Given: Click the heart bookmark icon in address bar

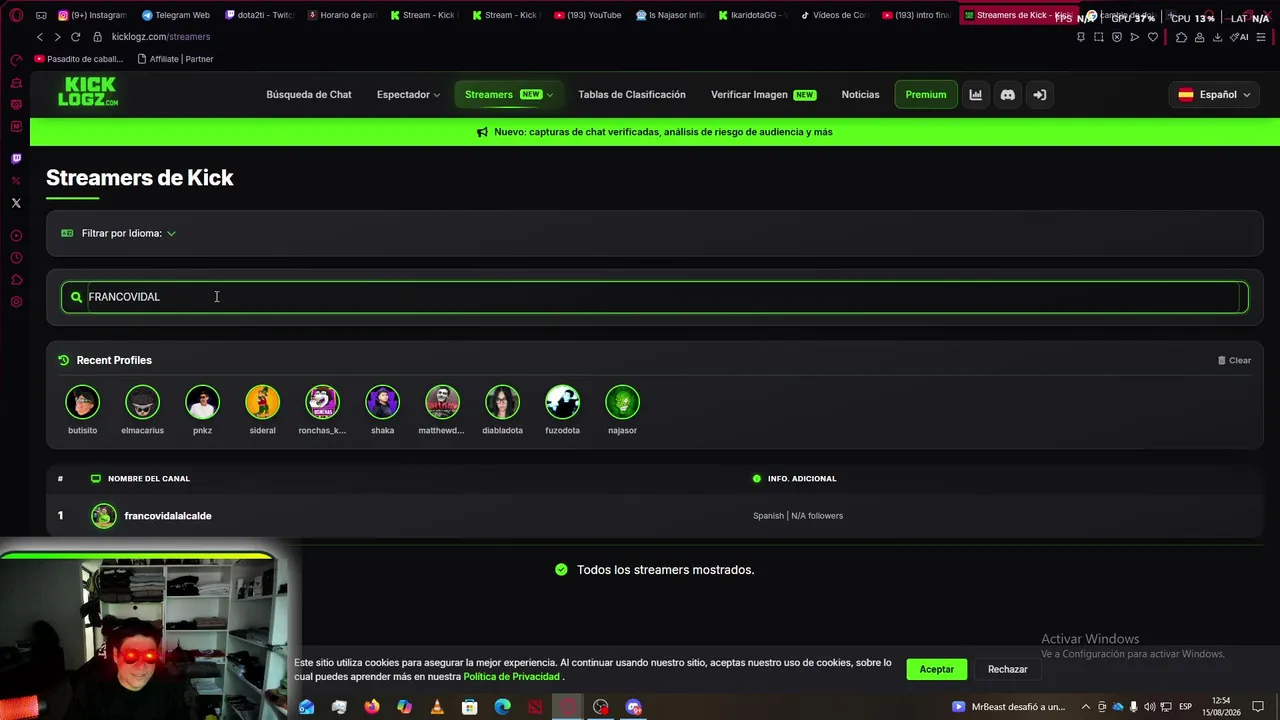Looking at the screenshot, I should pyautogui.click(x=1152, y=37).
